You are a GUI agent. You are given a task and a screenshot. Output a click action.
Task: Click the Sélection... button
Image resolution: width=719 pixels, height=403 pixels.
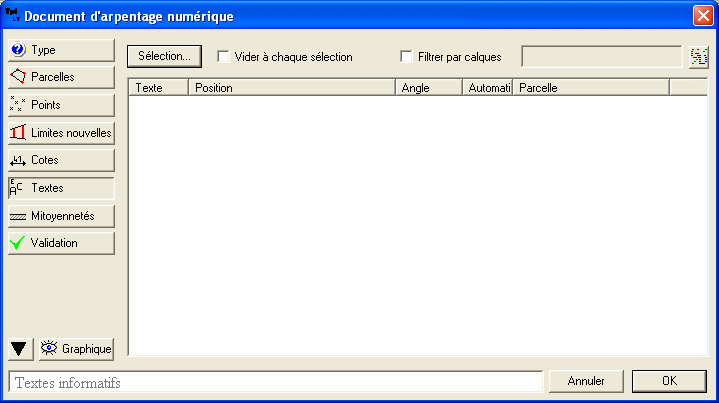[x=165, y=56]
